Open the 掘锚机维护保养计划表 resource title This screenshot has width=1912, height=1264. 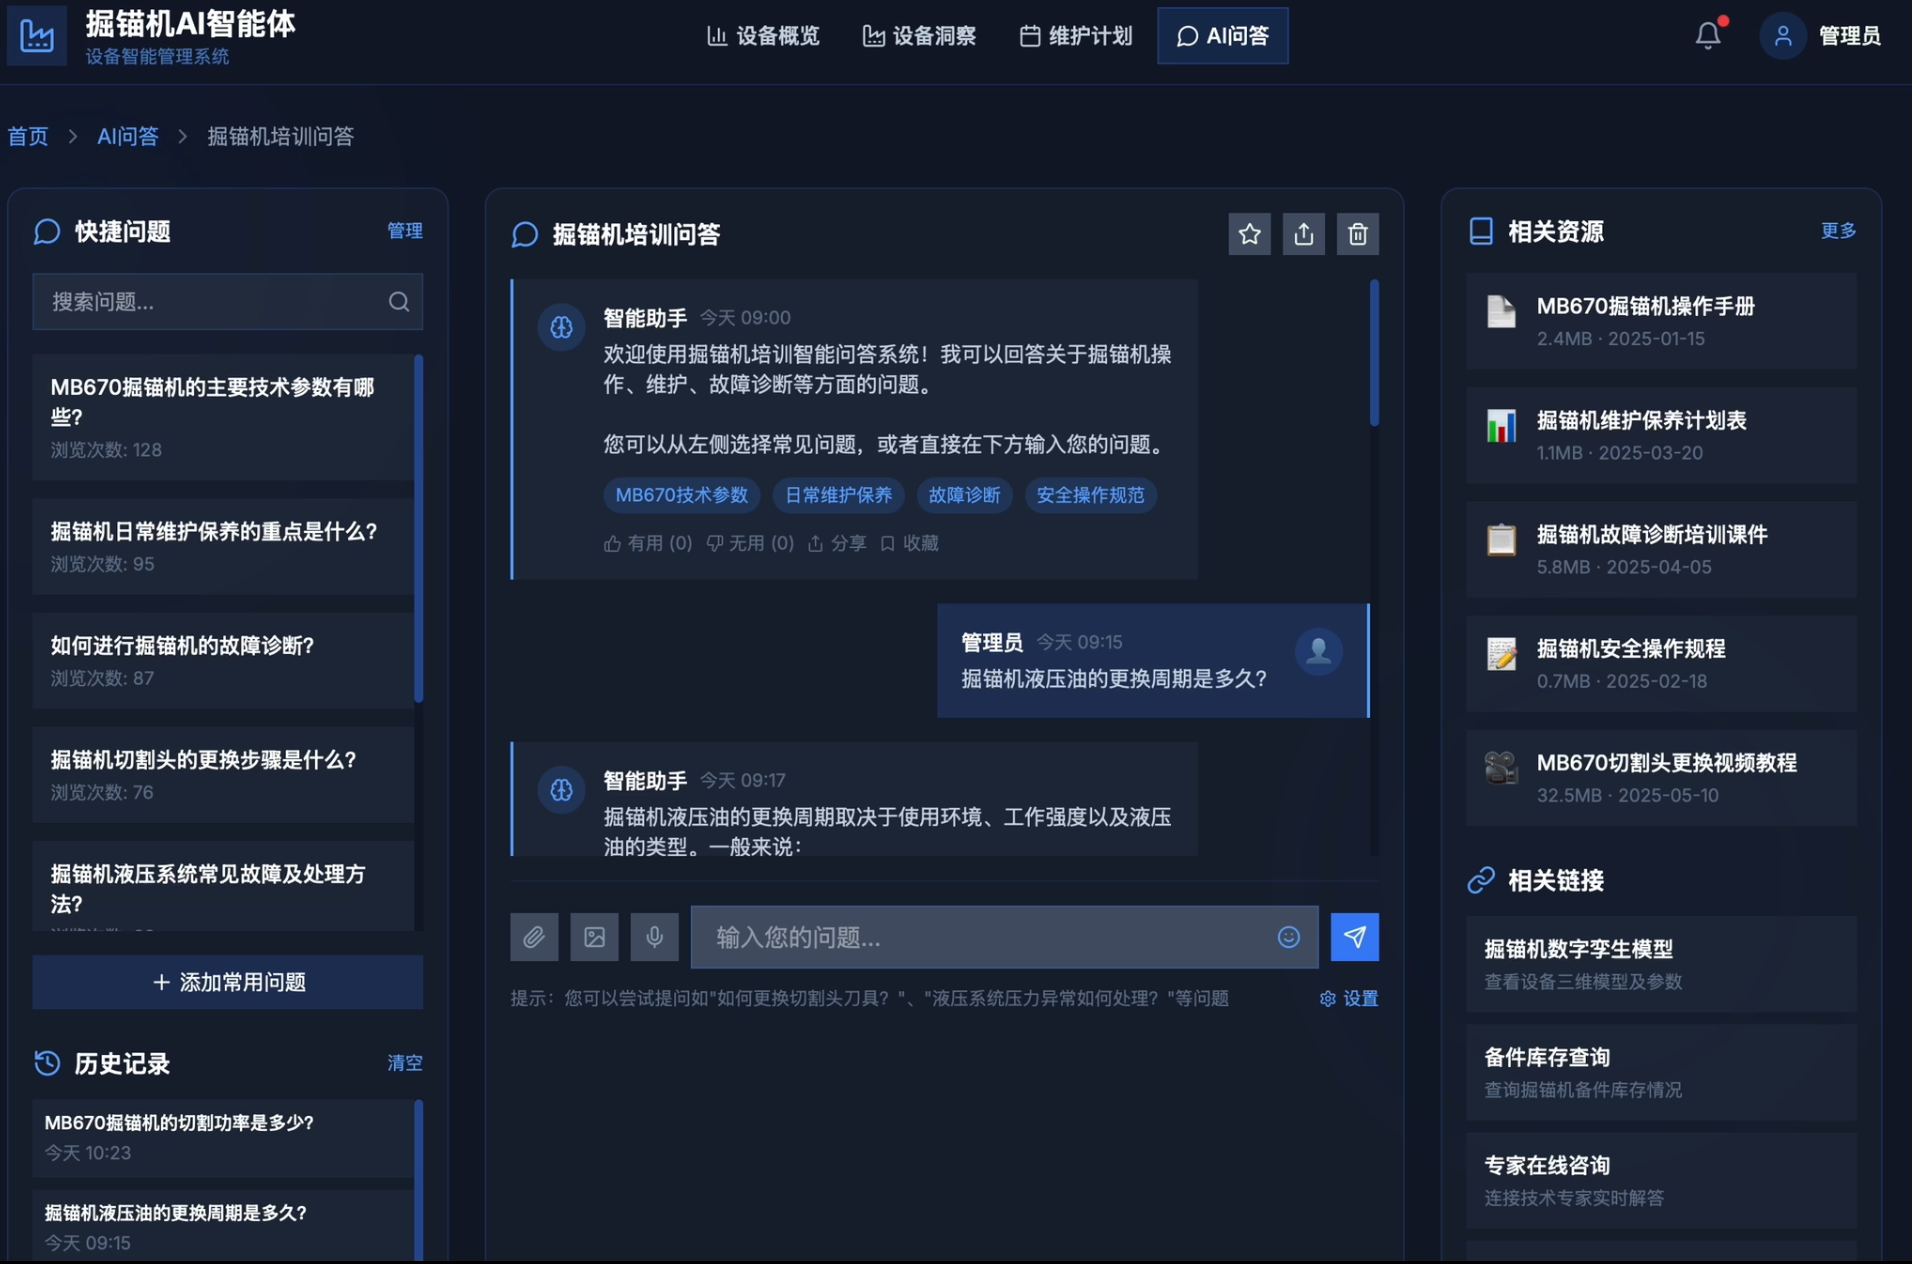[x=1641, y=421]
